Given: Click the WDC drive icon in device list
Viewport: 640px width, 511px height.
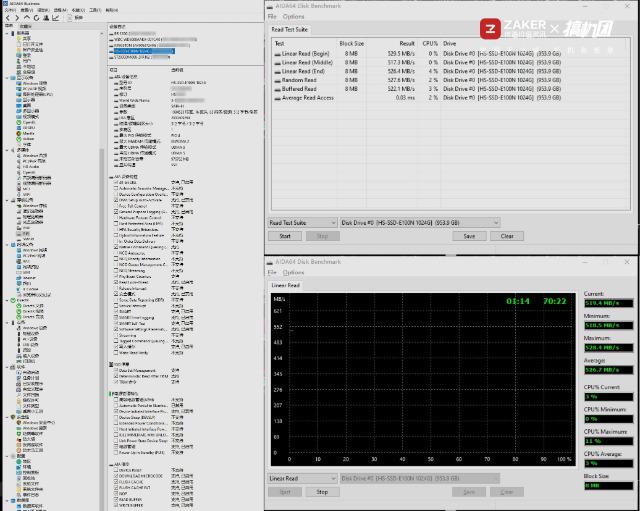Looking at the screenshot, I should point(111,40).
